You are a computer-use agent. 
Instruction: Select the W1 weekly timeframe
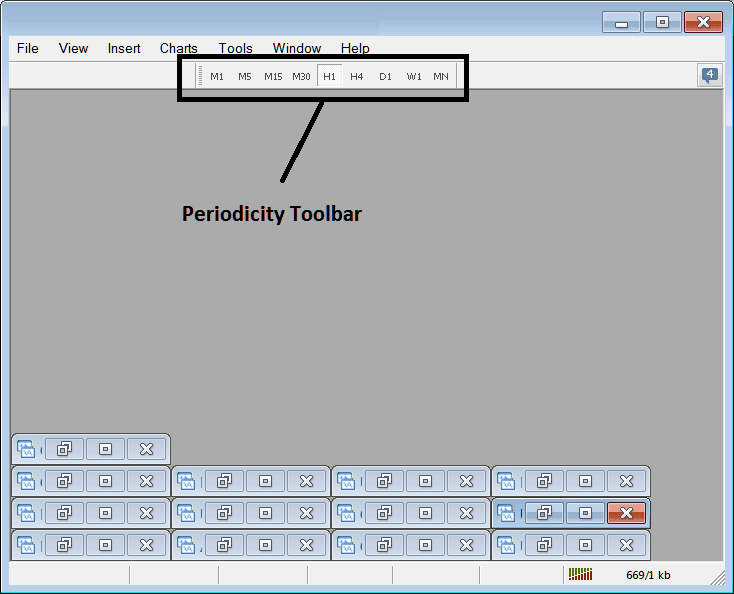click(413, 76)
